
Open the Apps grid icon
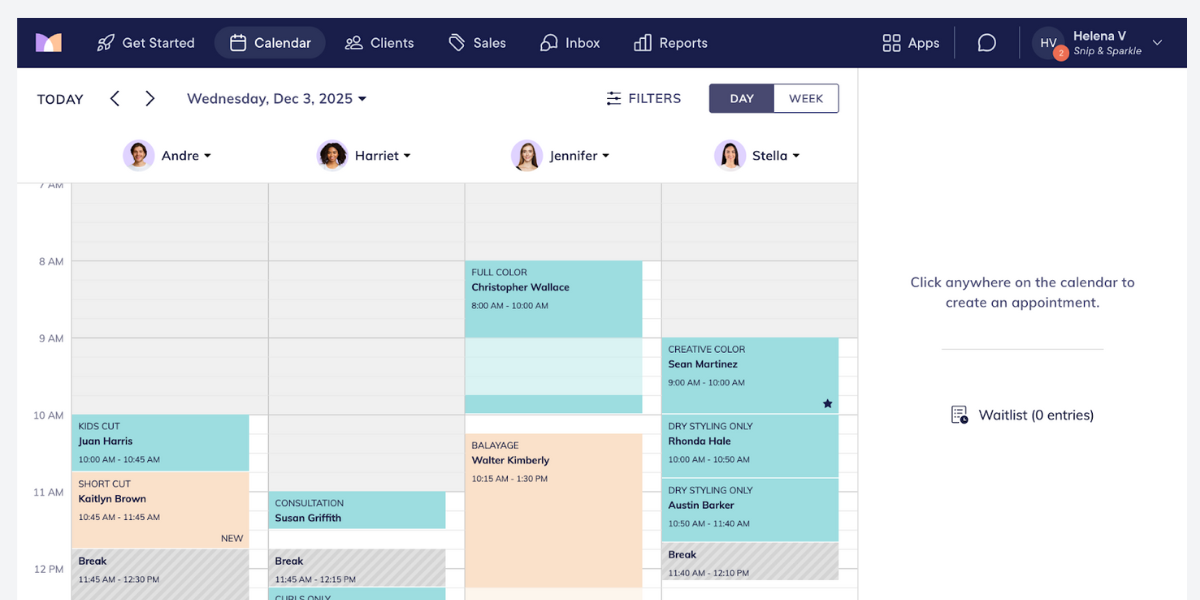(889, 42)
